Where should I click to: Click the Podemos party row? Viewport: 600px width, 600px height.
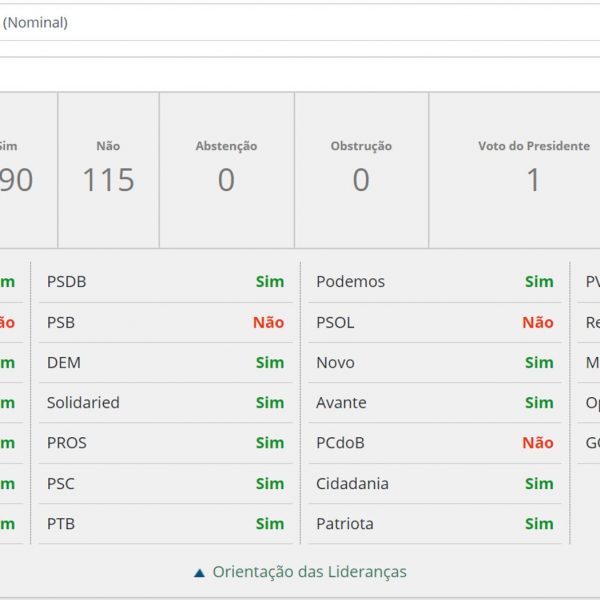(x=434, y=282)
